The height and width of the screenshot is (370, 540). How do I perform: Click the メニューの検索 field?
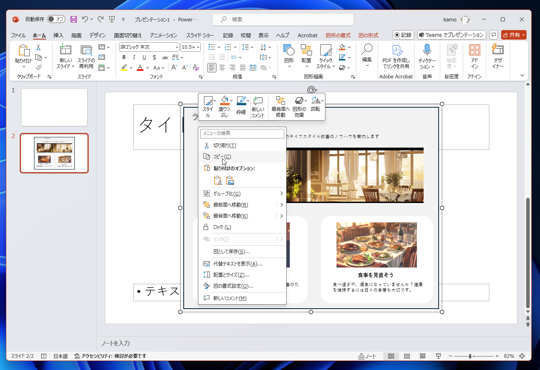click(x=242, y=133)
